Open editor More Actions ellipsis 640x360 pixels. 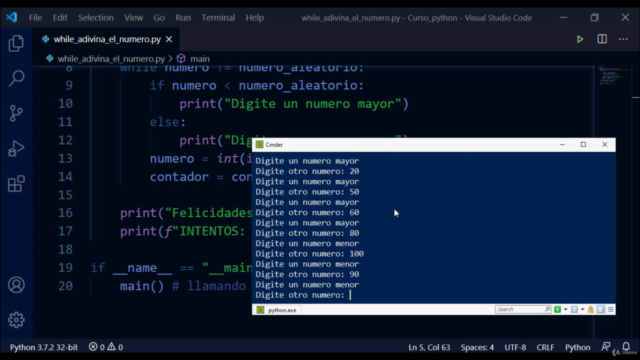tap(623, 39)
